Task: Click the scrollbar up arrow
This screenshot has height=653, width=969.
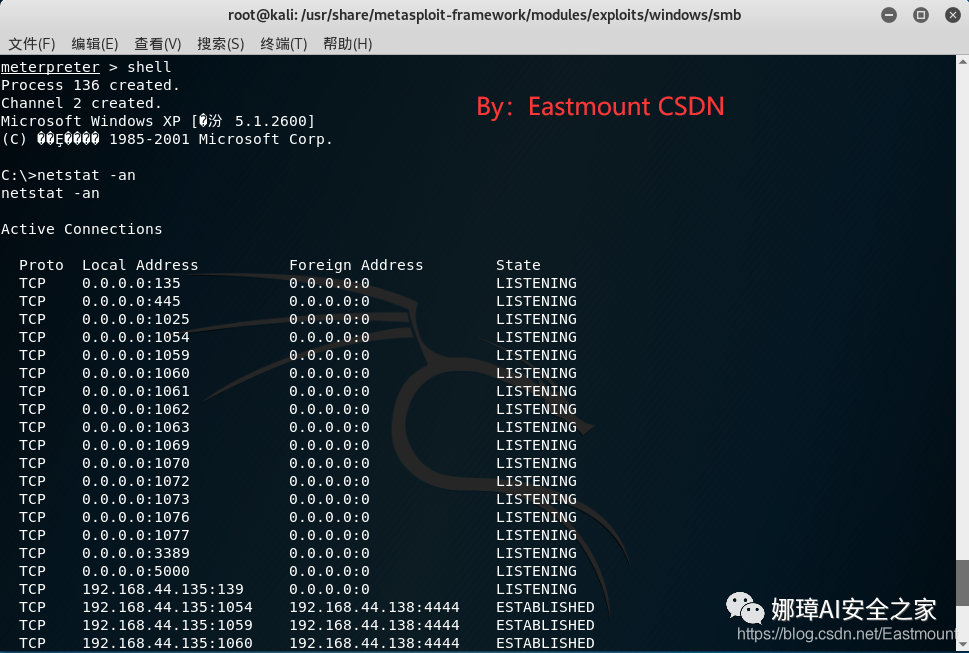Action: [x=962, y=61]
